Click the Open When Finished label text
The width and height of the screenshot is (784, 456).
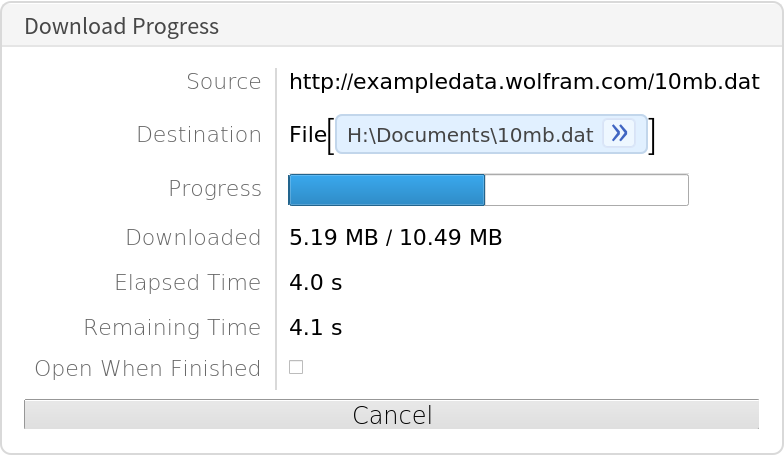tap(147, 369)
